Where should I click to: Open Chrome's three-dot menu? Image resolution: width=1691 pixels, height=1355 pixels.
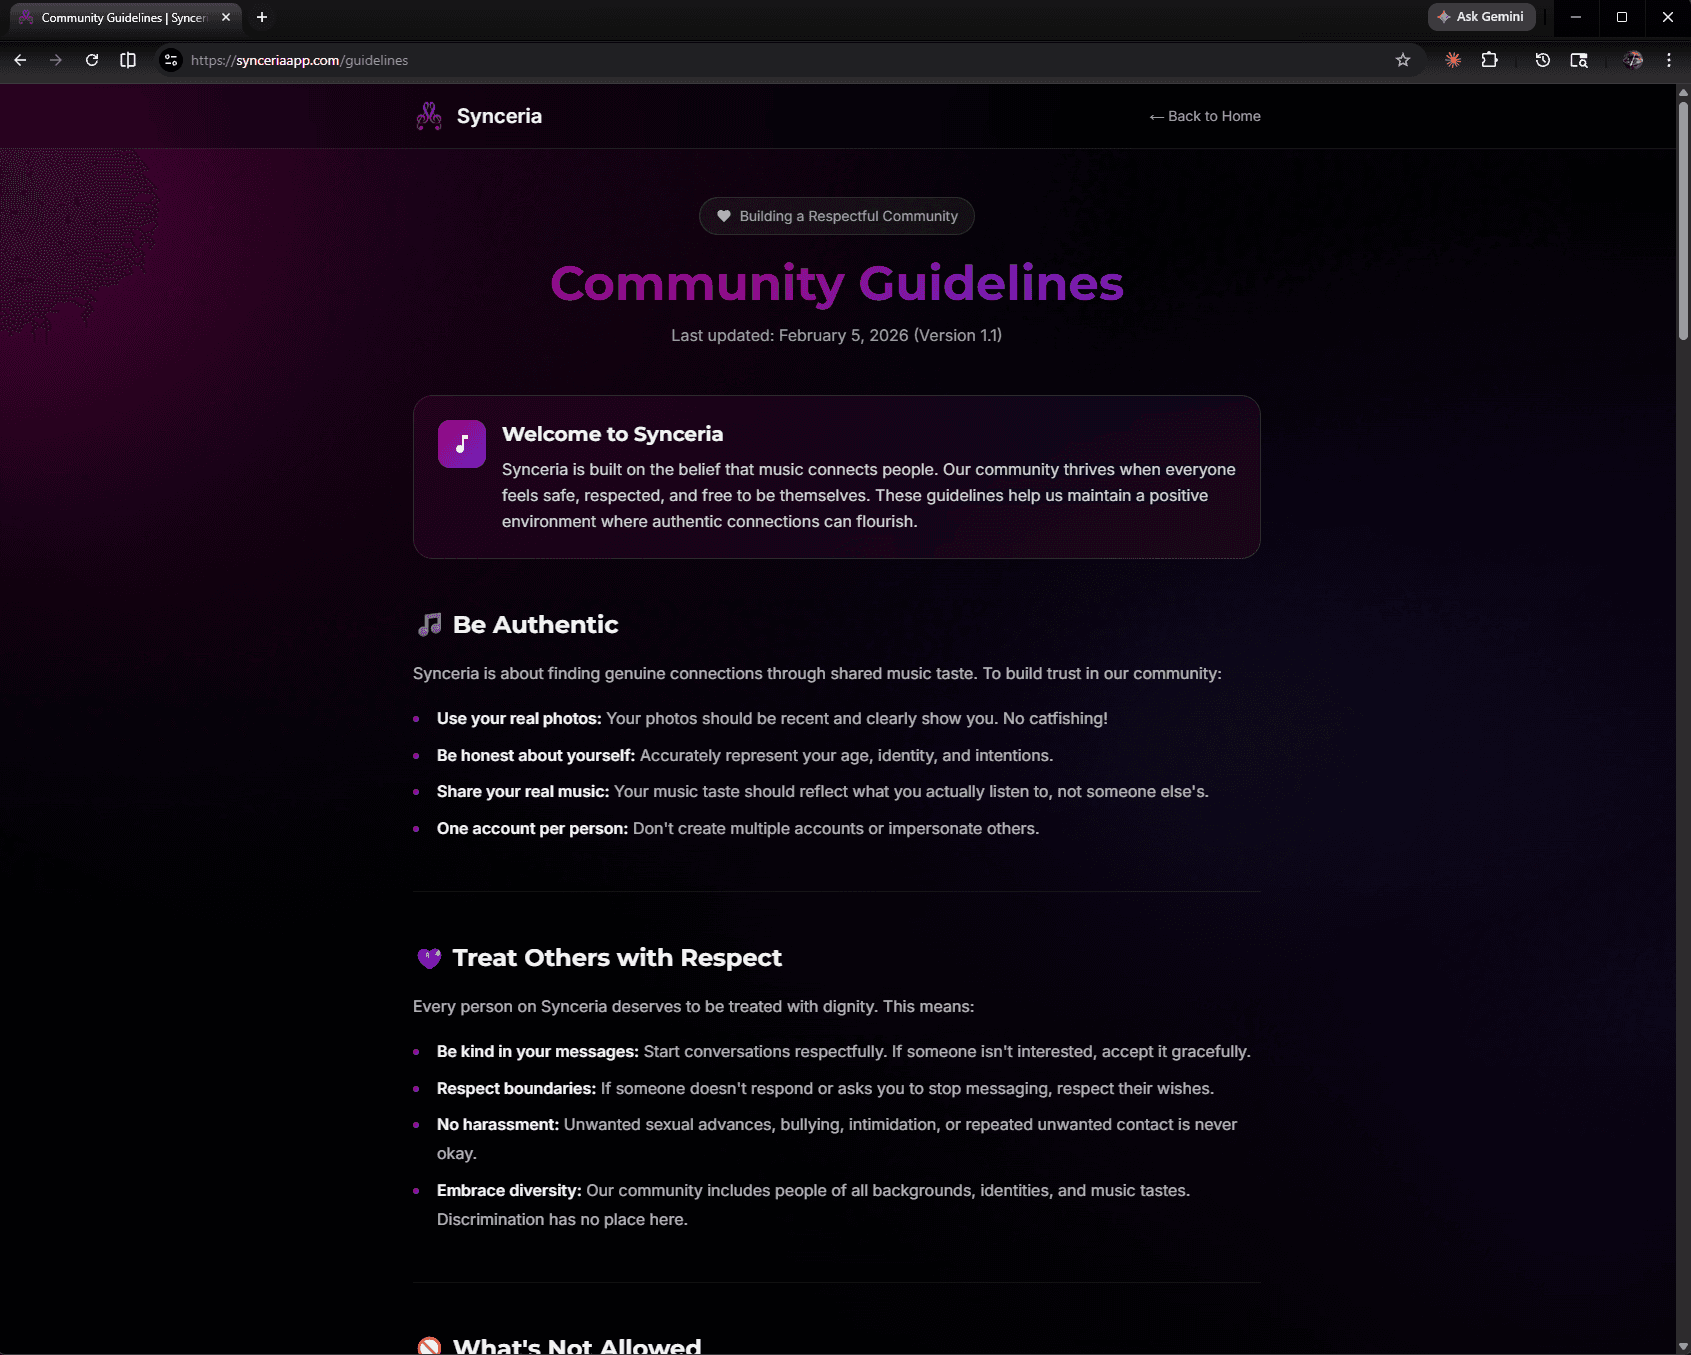pos(1667,60)
